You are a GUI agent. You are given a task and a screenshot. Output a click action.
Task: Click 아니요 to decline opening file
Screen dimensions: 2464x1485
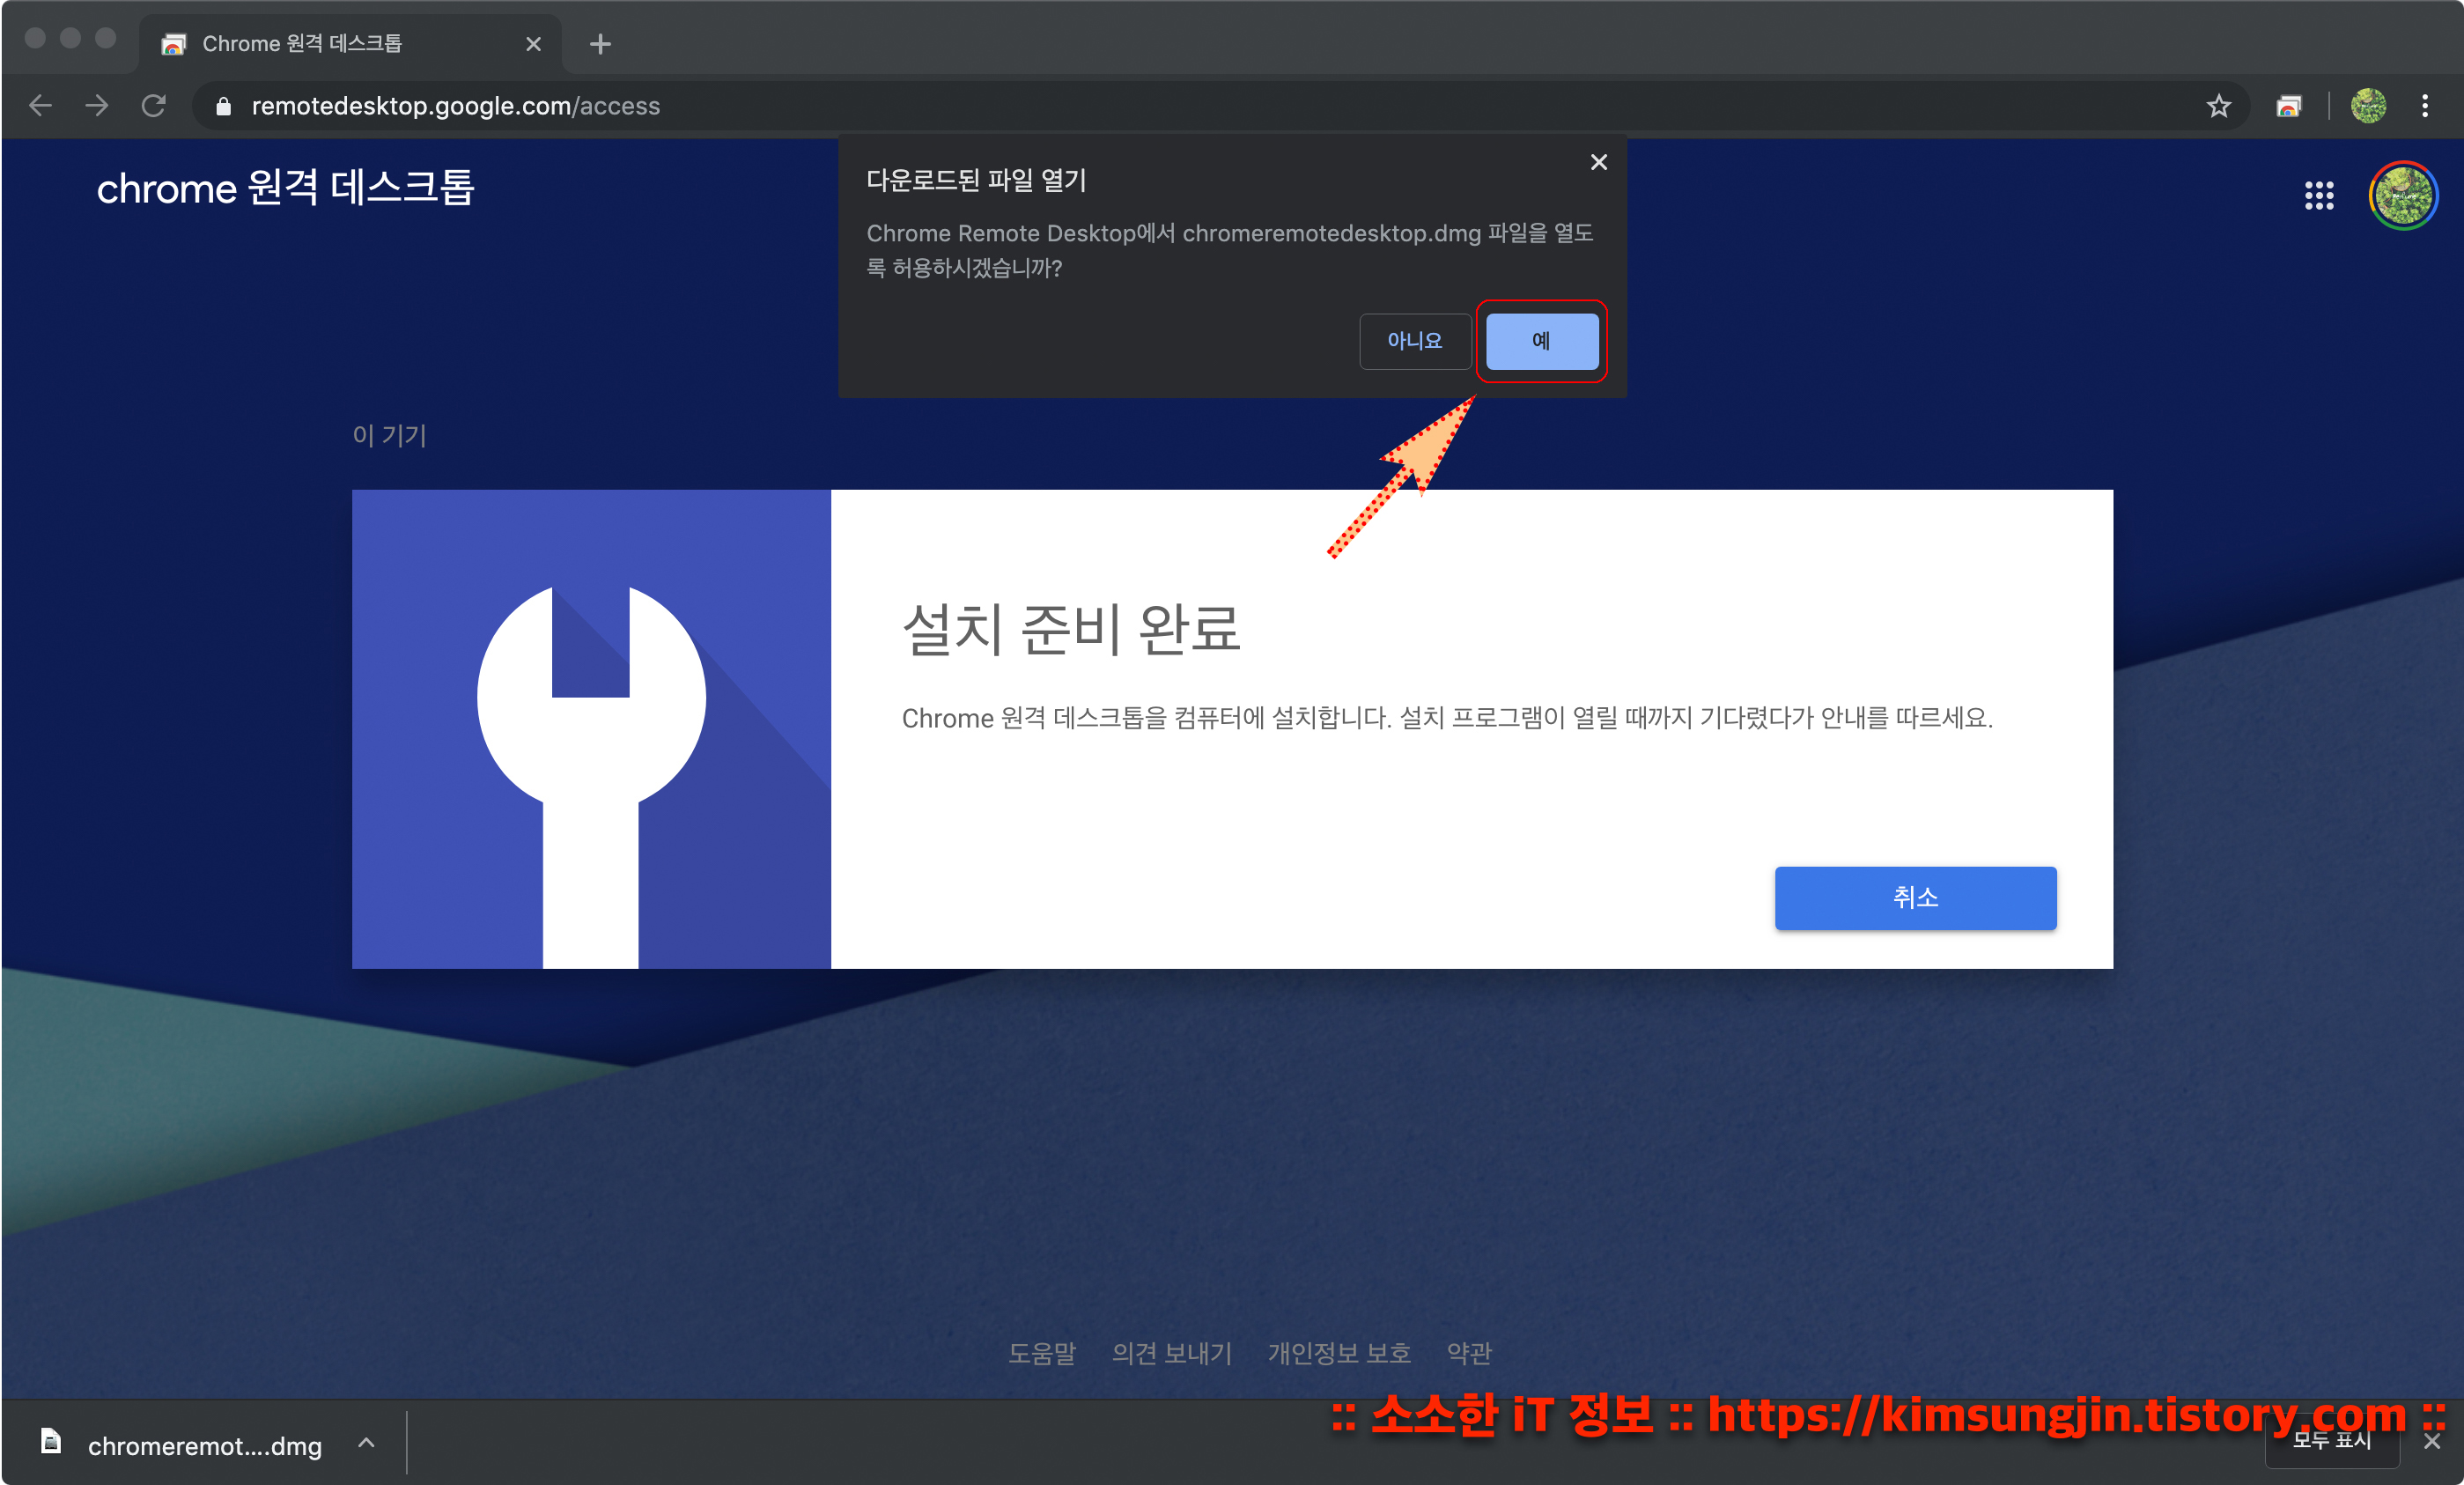point(1414,341)
